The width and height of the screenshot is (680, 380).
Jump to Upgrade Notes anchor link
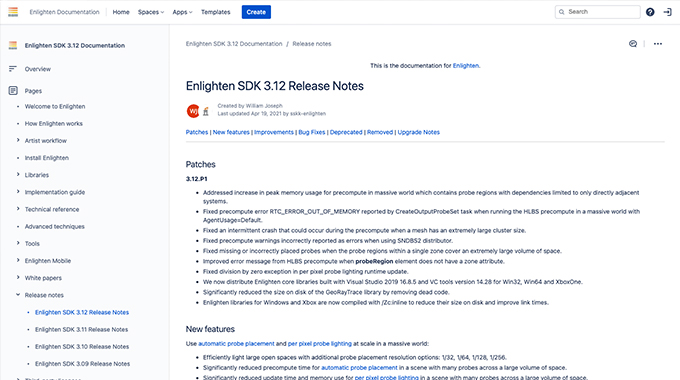(418, 132)
